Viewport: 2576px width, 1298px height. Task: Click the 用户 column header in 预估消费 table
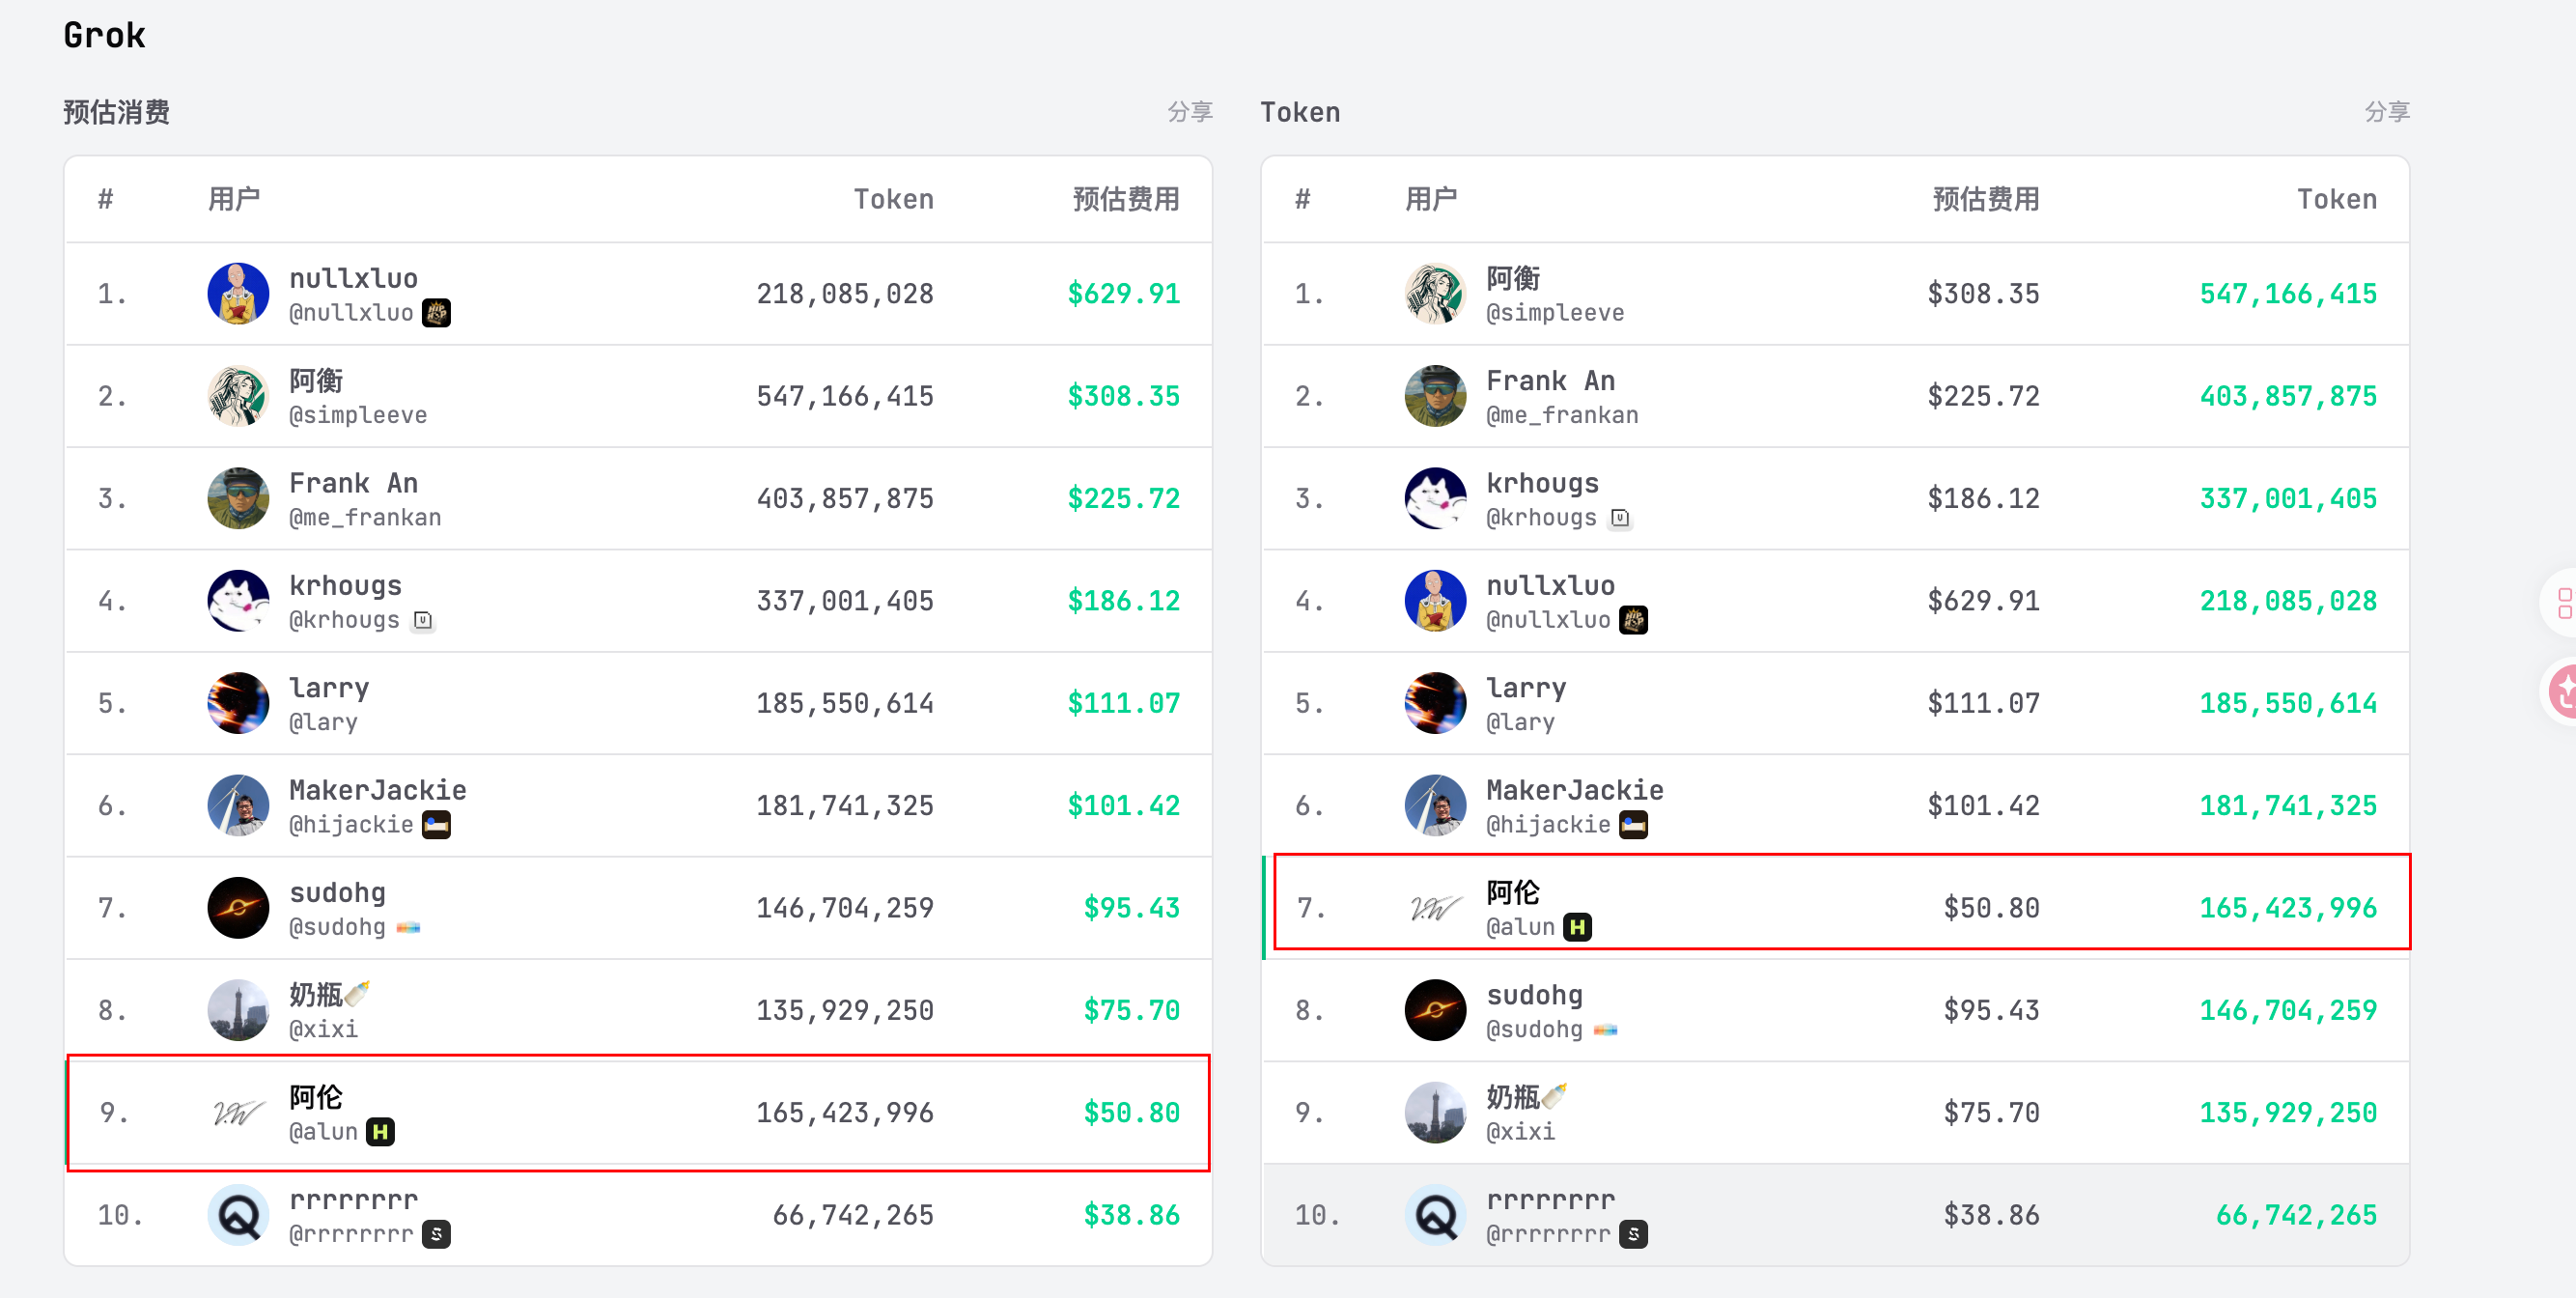(x=234, y=199)
